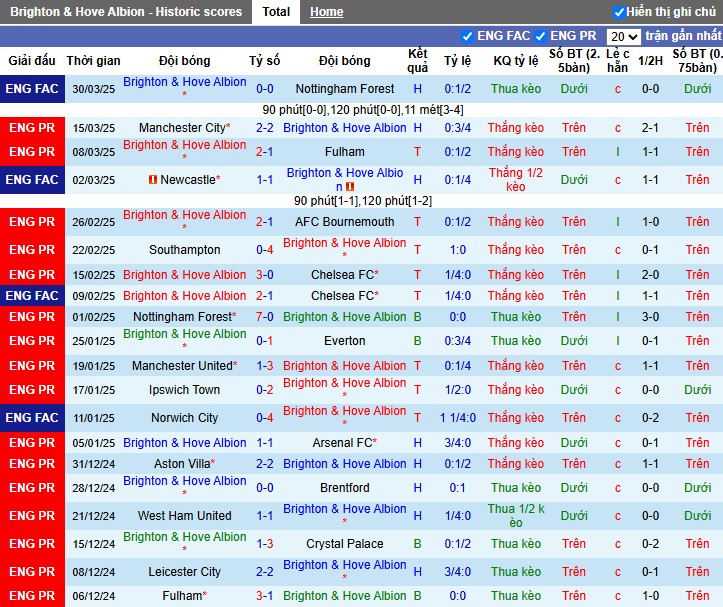The width and height of the screenshot is (723, 607).
Task: Click the Tỷ số column header
Action: [x=265, y=60]
